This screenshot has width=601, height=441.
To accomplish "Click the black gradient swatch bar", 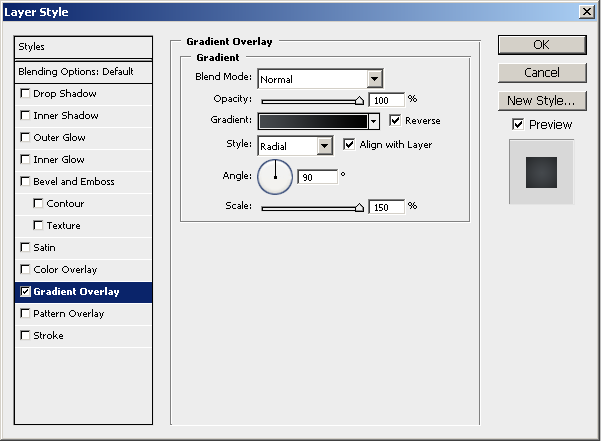I will click(x=312, y=121).
